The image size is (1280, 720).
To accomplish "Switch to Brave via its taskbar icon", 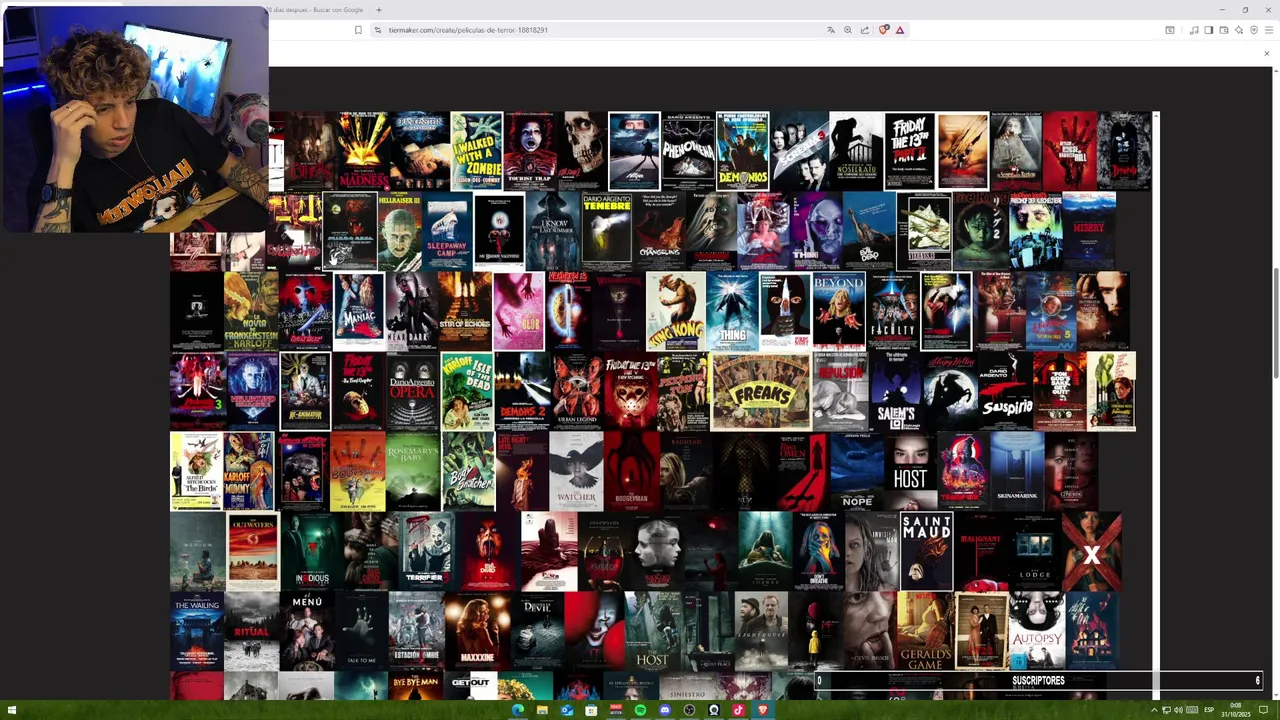I will click(762, 710).
